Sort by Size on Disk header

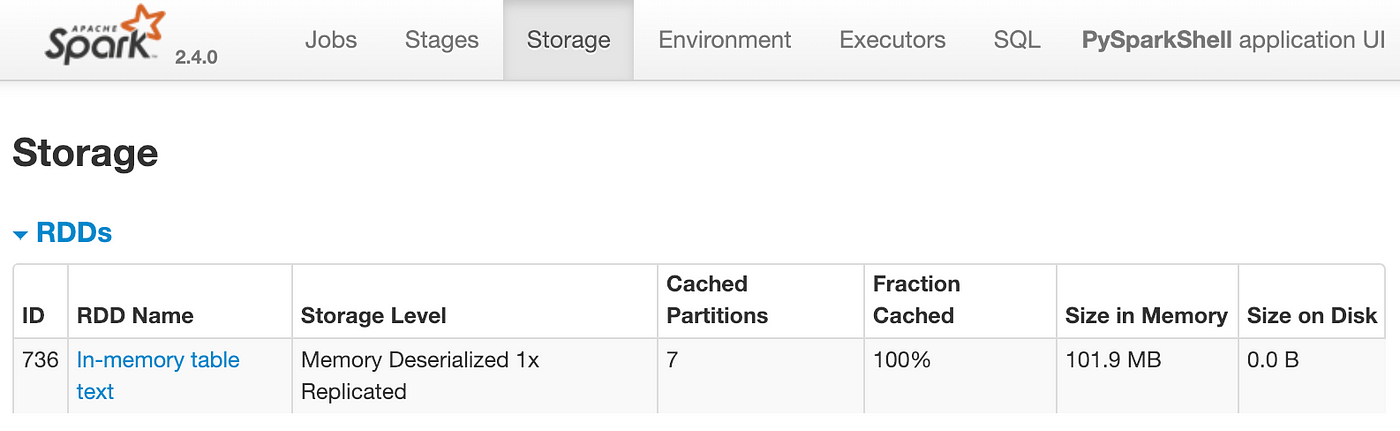(1312, 315)
